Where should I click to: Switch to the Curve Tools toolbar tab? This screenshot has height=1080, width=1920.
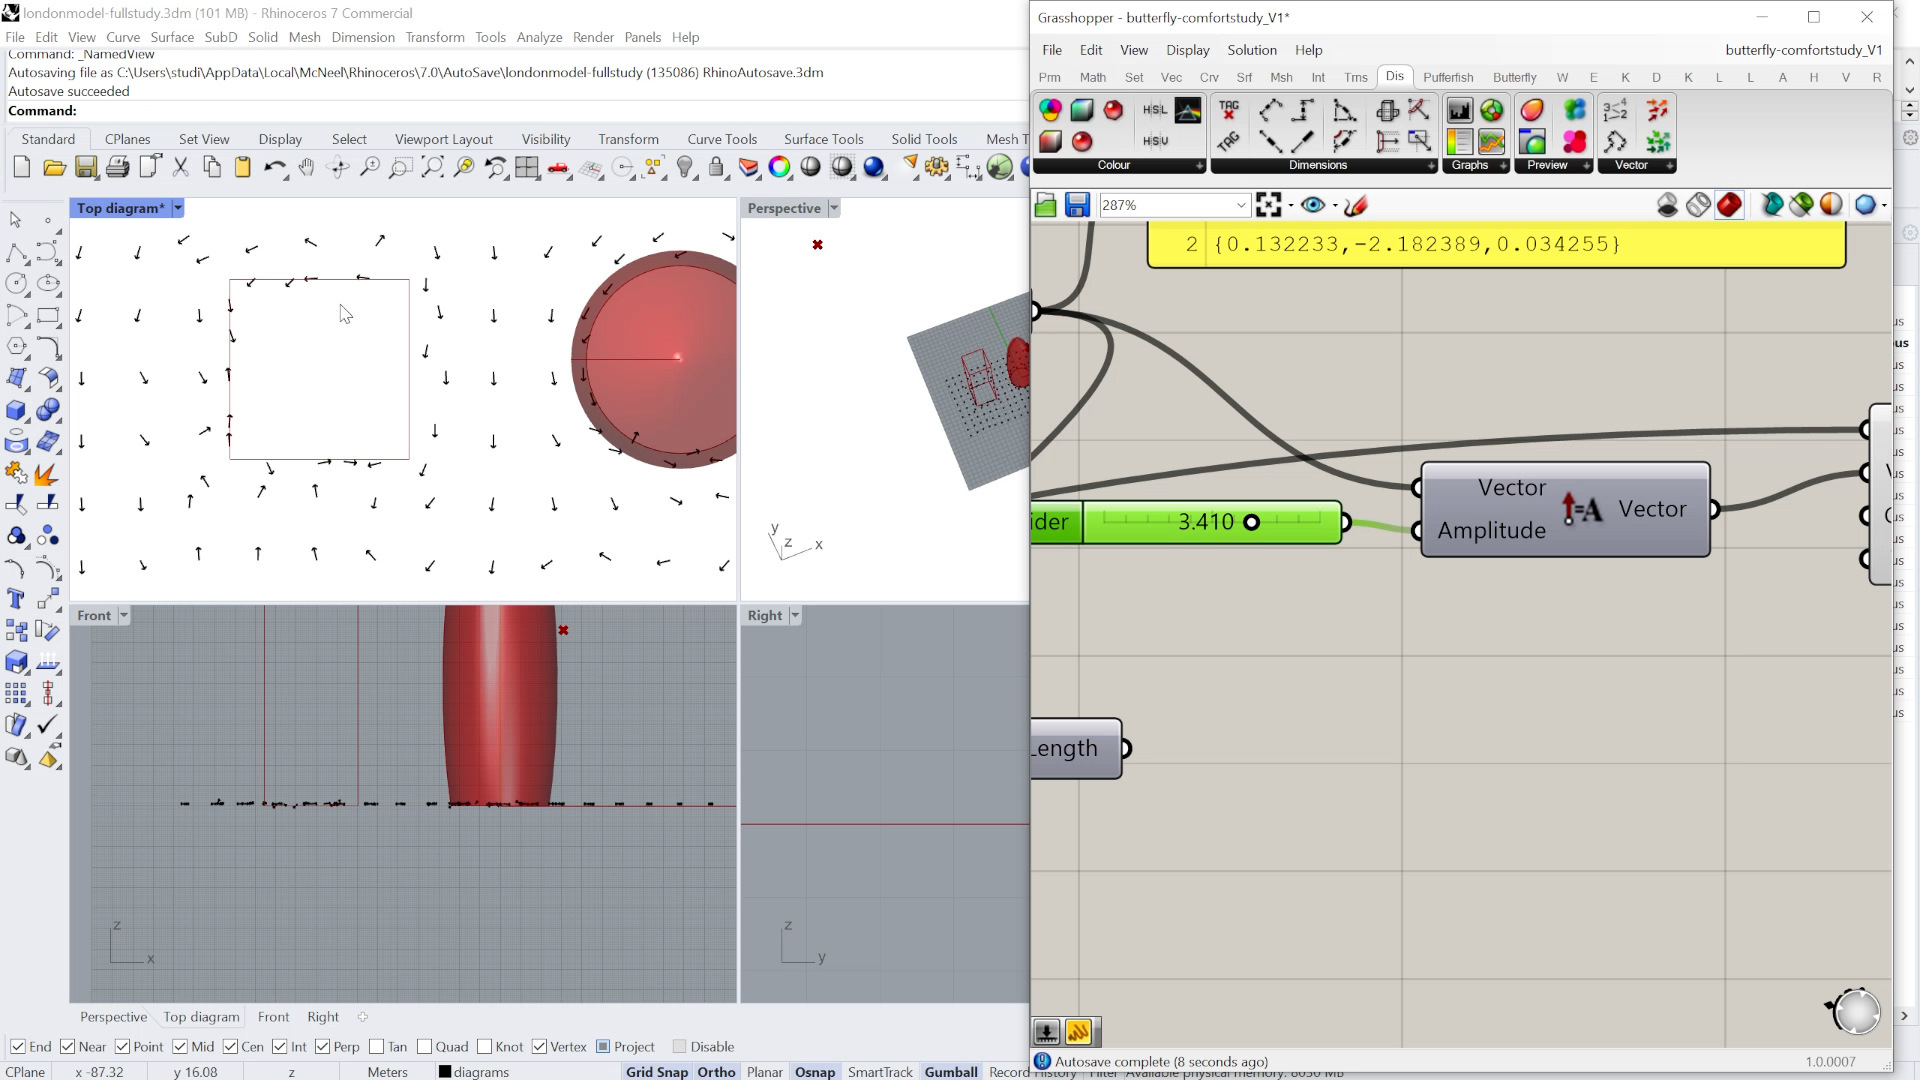[x=721, y=139]
